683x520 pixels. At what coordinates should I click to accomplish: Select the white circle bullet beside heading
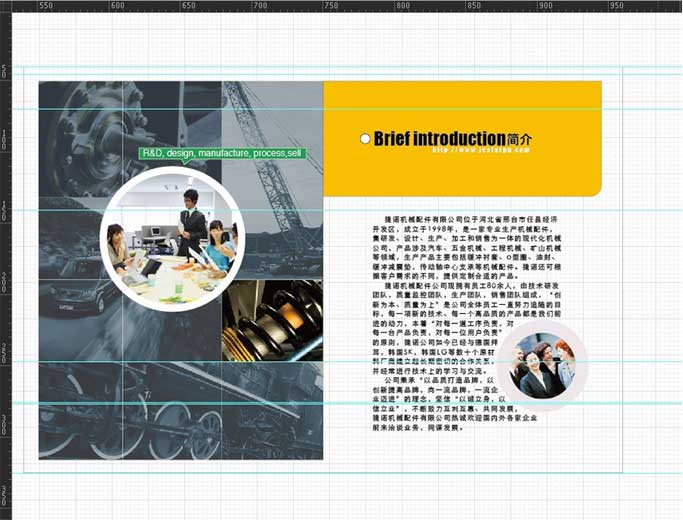[x=365, y=138]
